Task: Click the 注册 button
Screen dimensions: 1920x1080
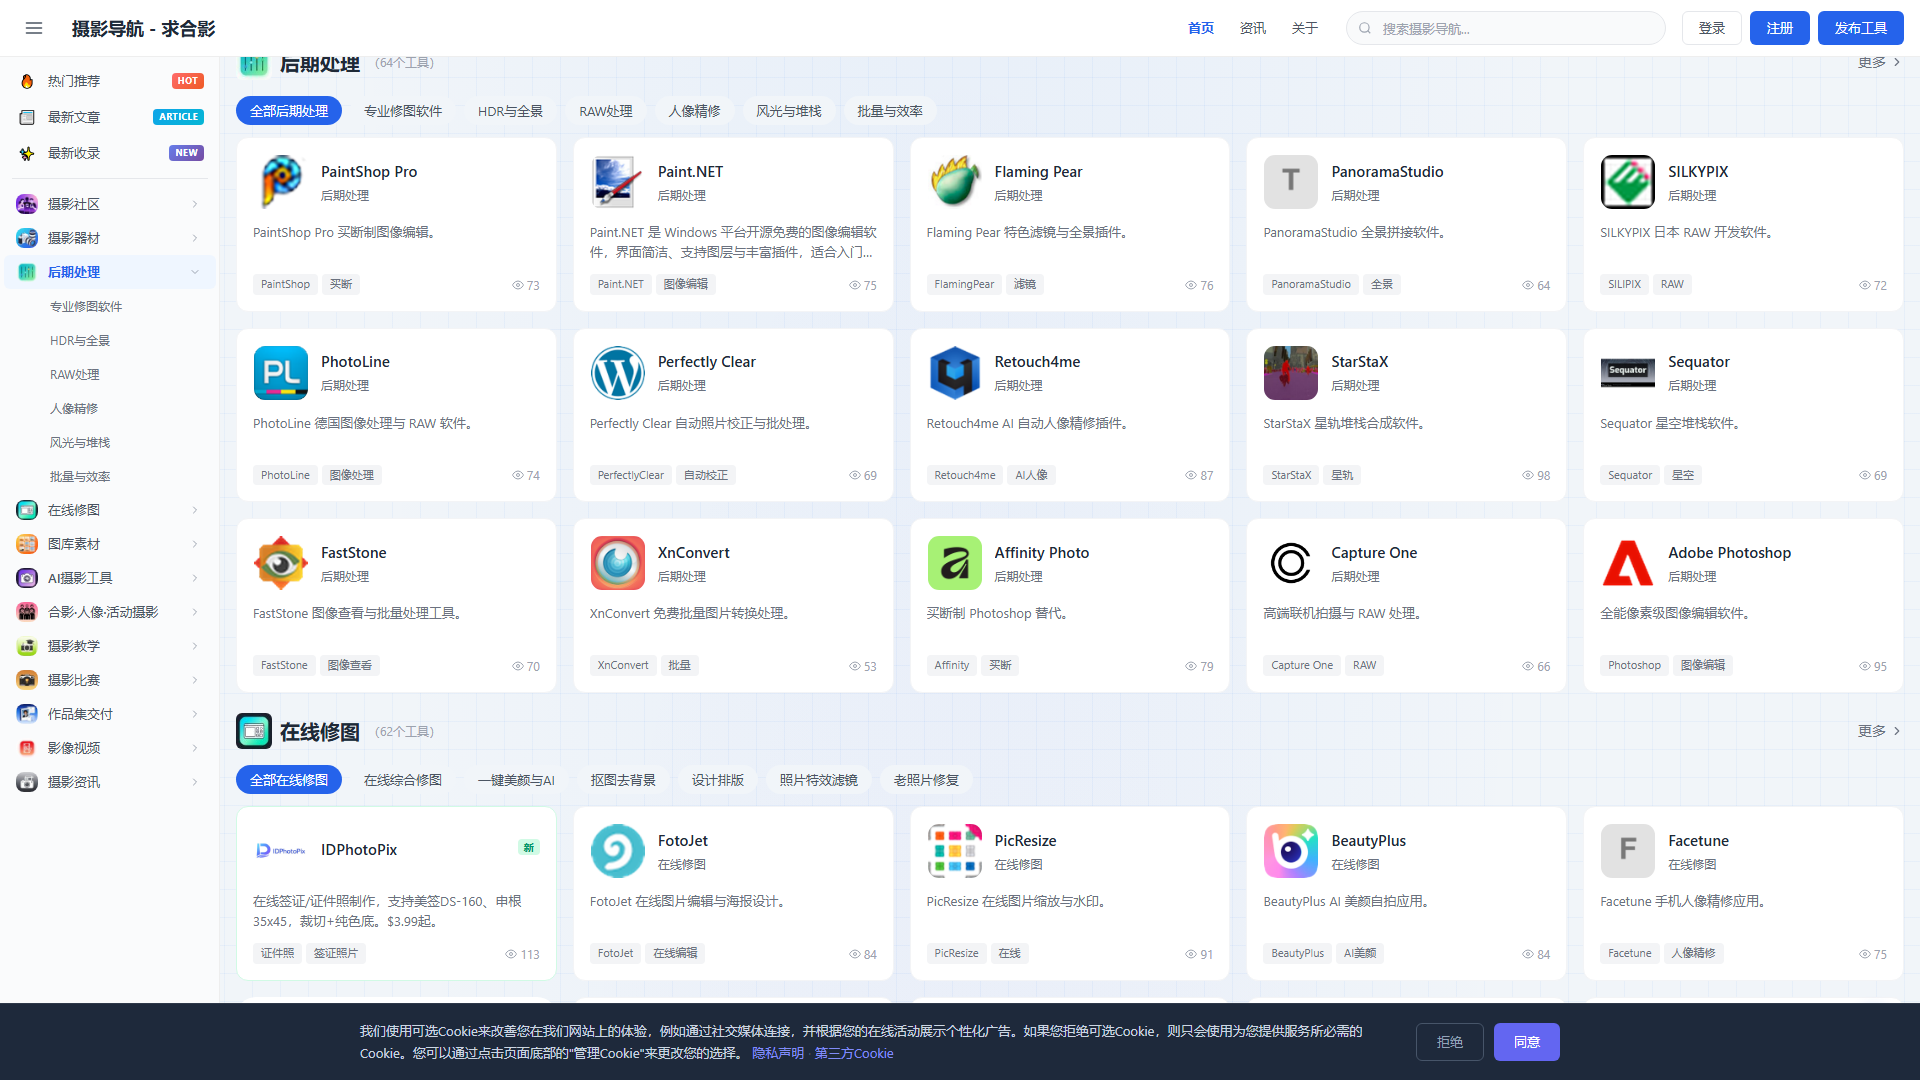Action: 1779,28
